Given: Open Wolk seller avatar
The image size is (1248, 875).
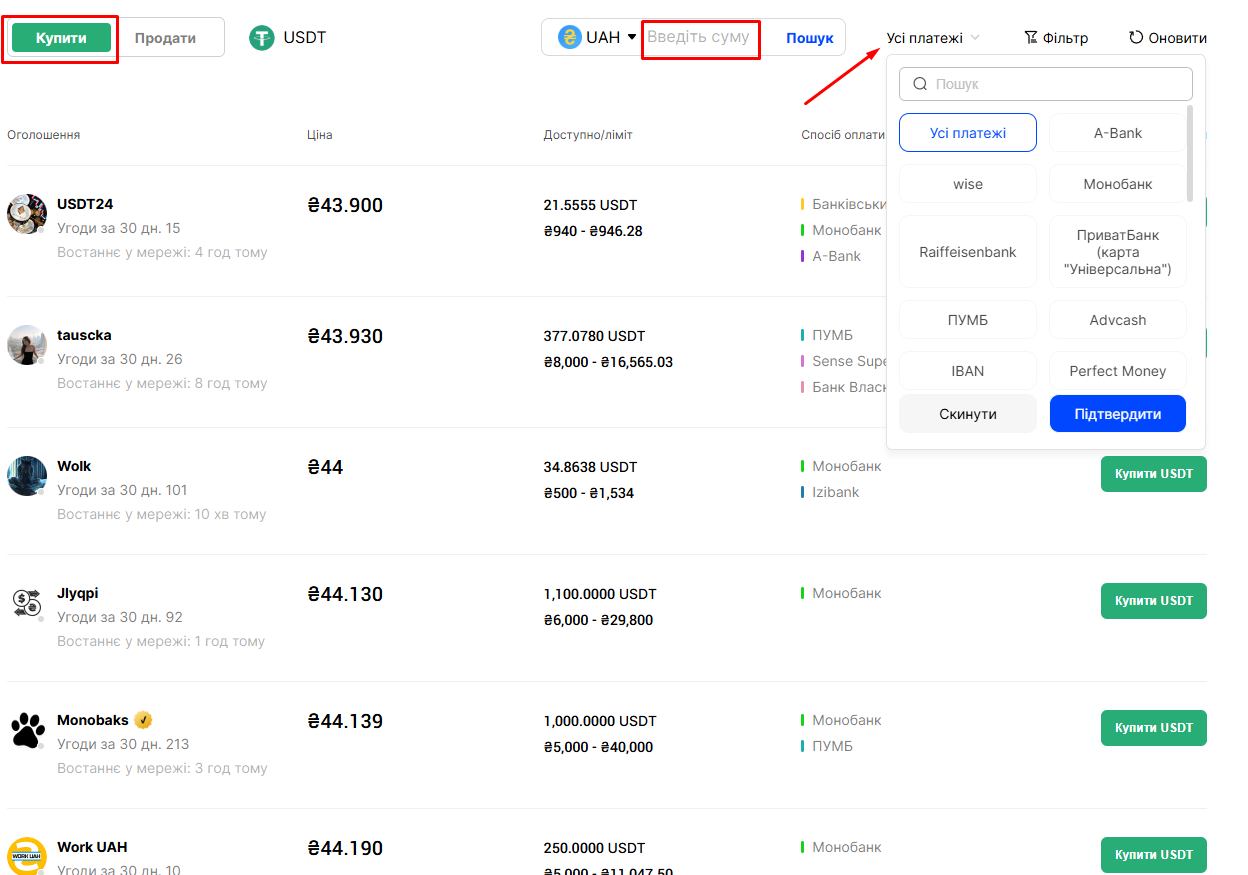Looking at the screenshot, I should (27, 476).
